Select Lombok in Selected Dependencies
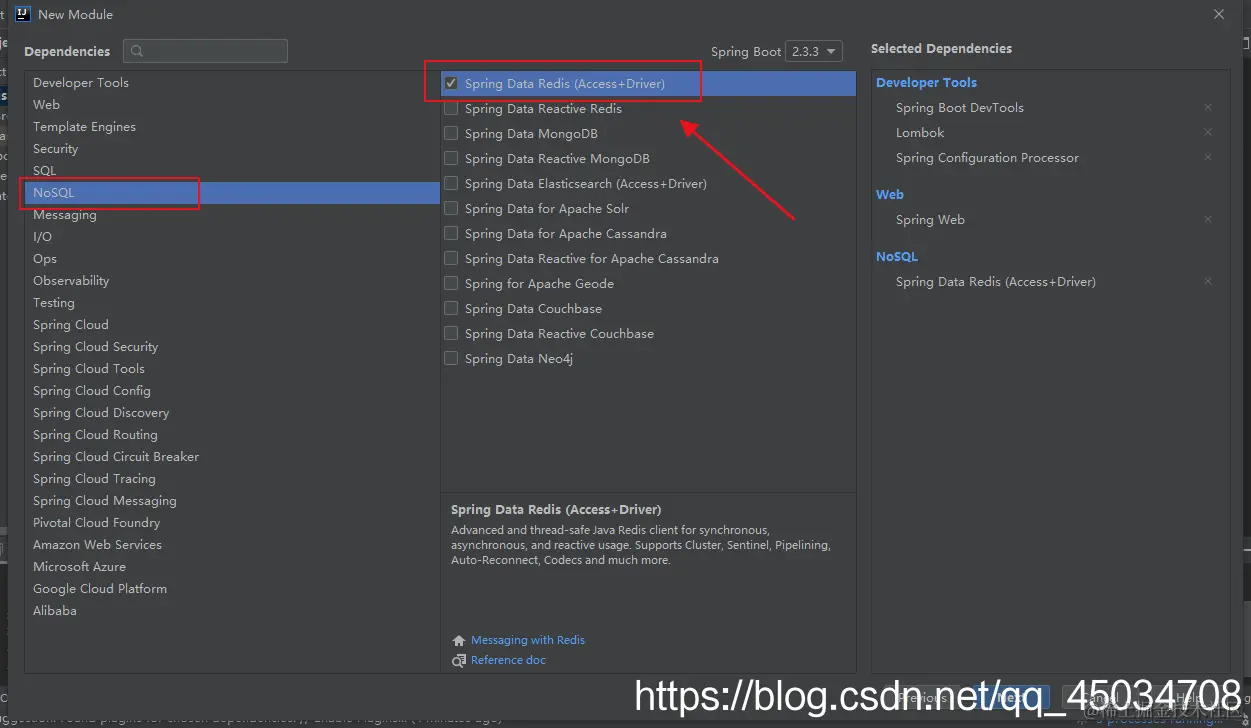Screen dimensions: 1251x728 click(920, 132)
